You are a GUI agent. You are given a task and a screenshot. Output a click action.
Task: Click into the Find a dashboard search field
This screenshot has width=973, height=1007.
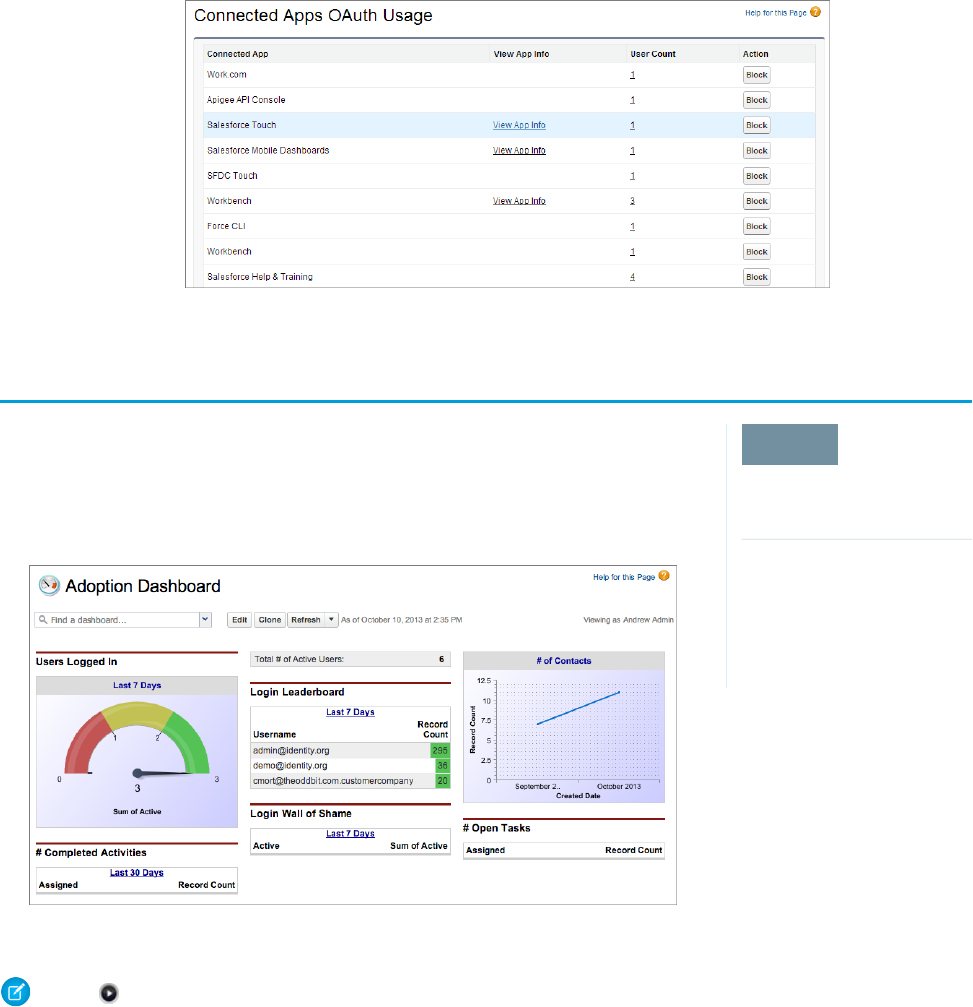tap(123, 620)
